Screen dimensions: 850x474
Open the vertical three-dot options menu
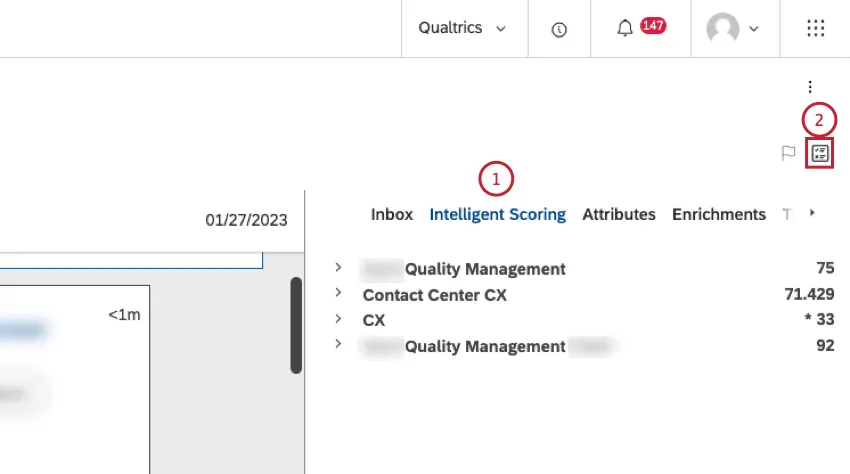[x=810, y=87]
